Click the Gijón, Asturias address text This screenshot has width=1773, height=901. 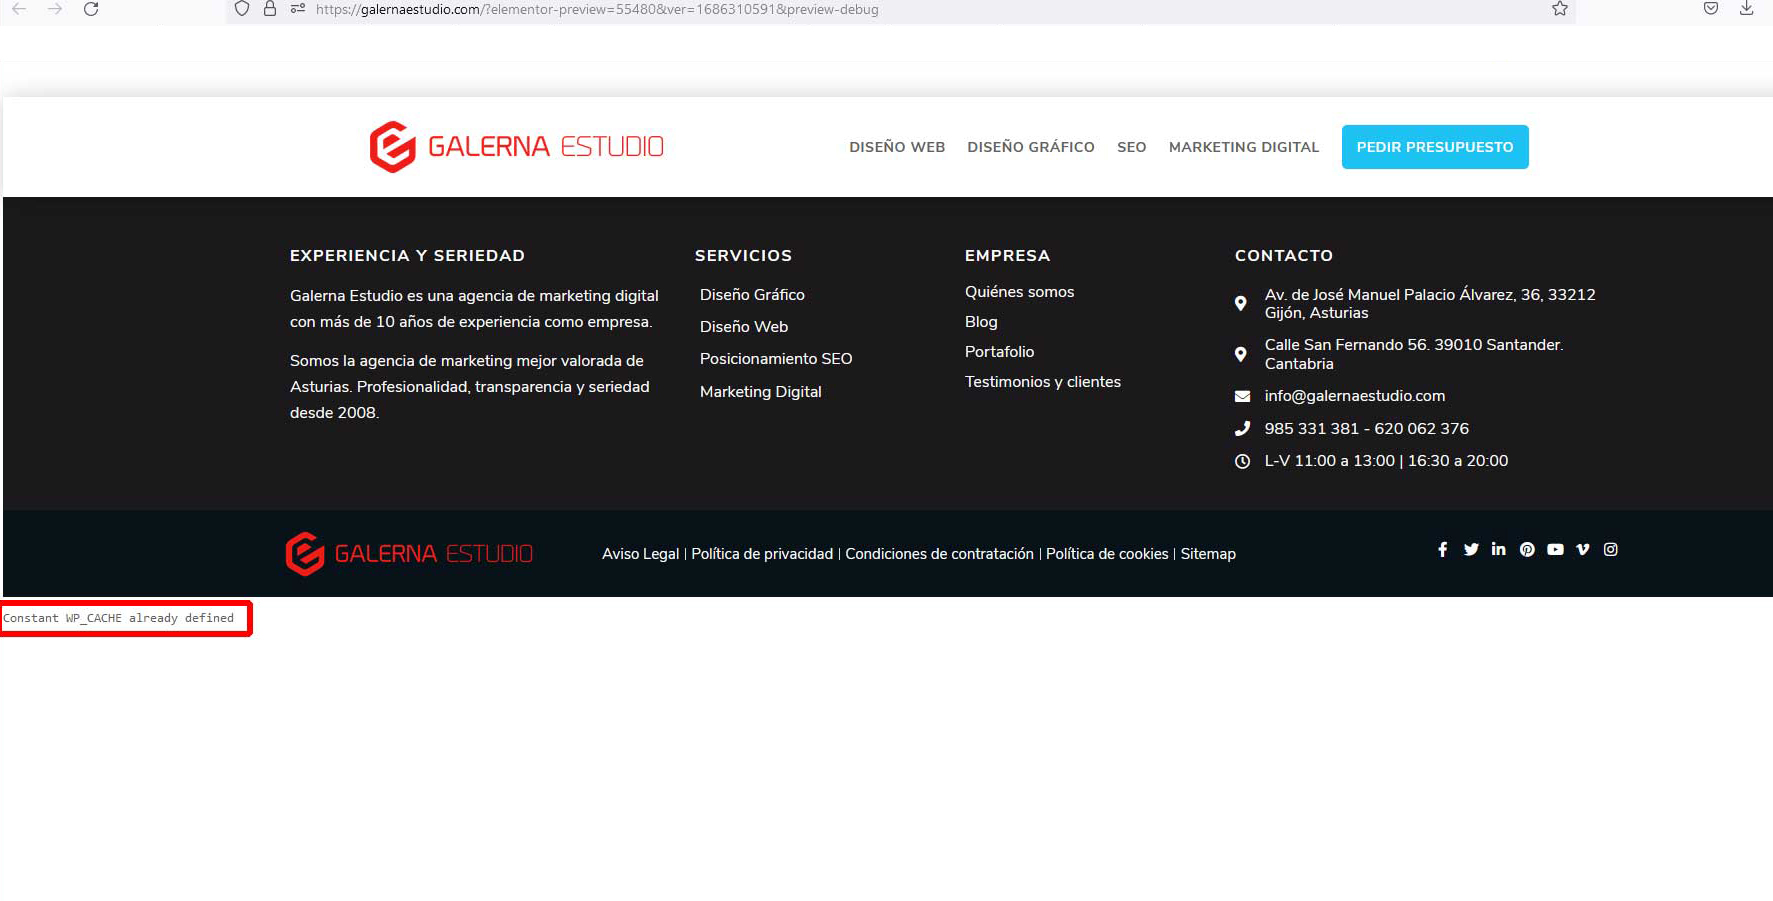[x=1430, y=304]
